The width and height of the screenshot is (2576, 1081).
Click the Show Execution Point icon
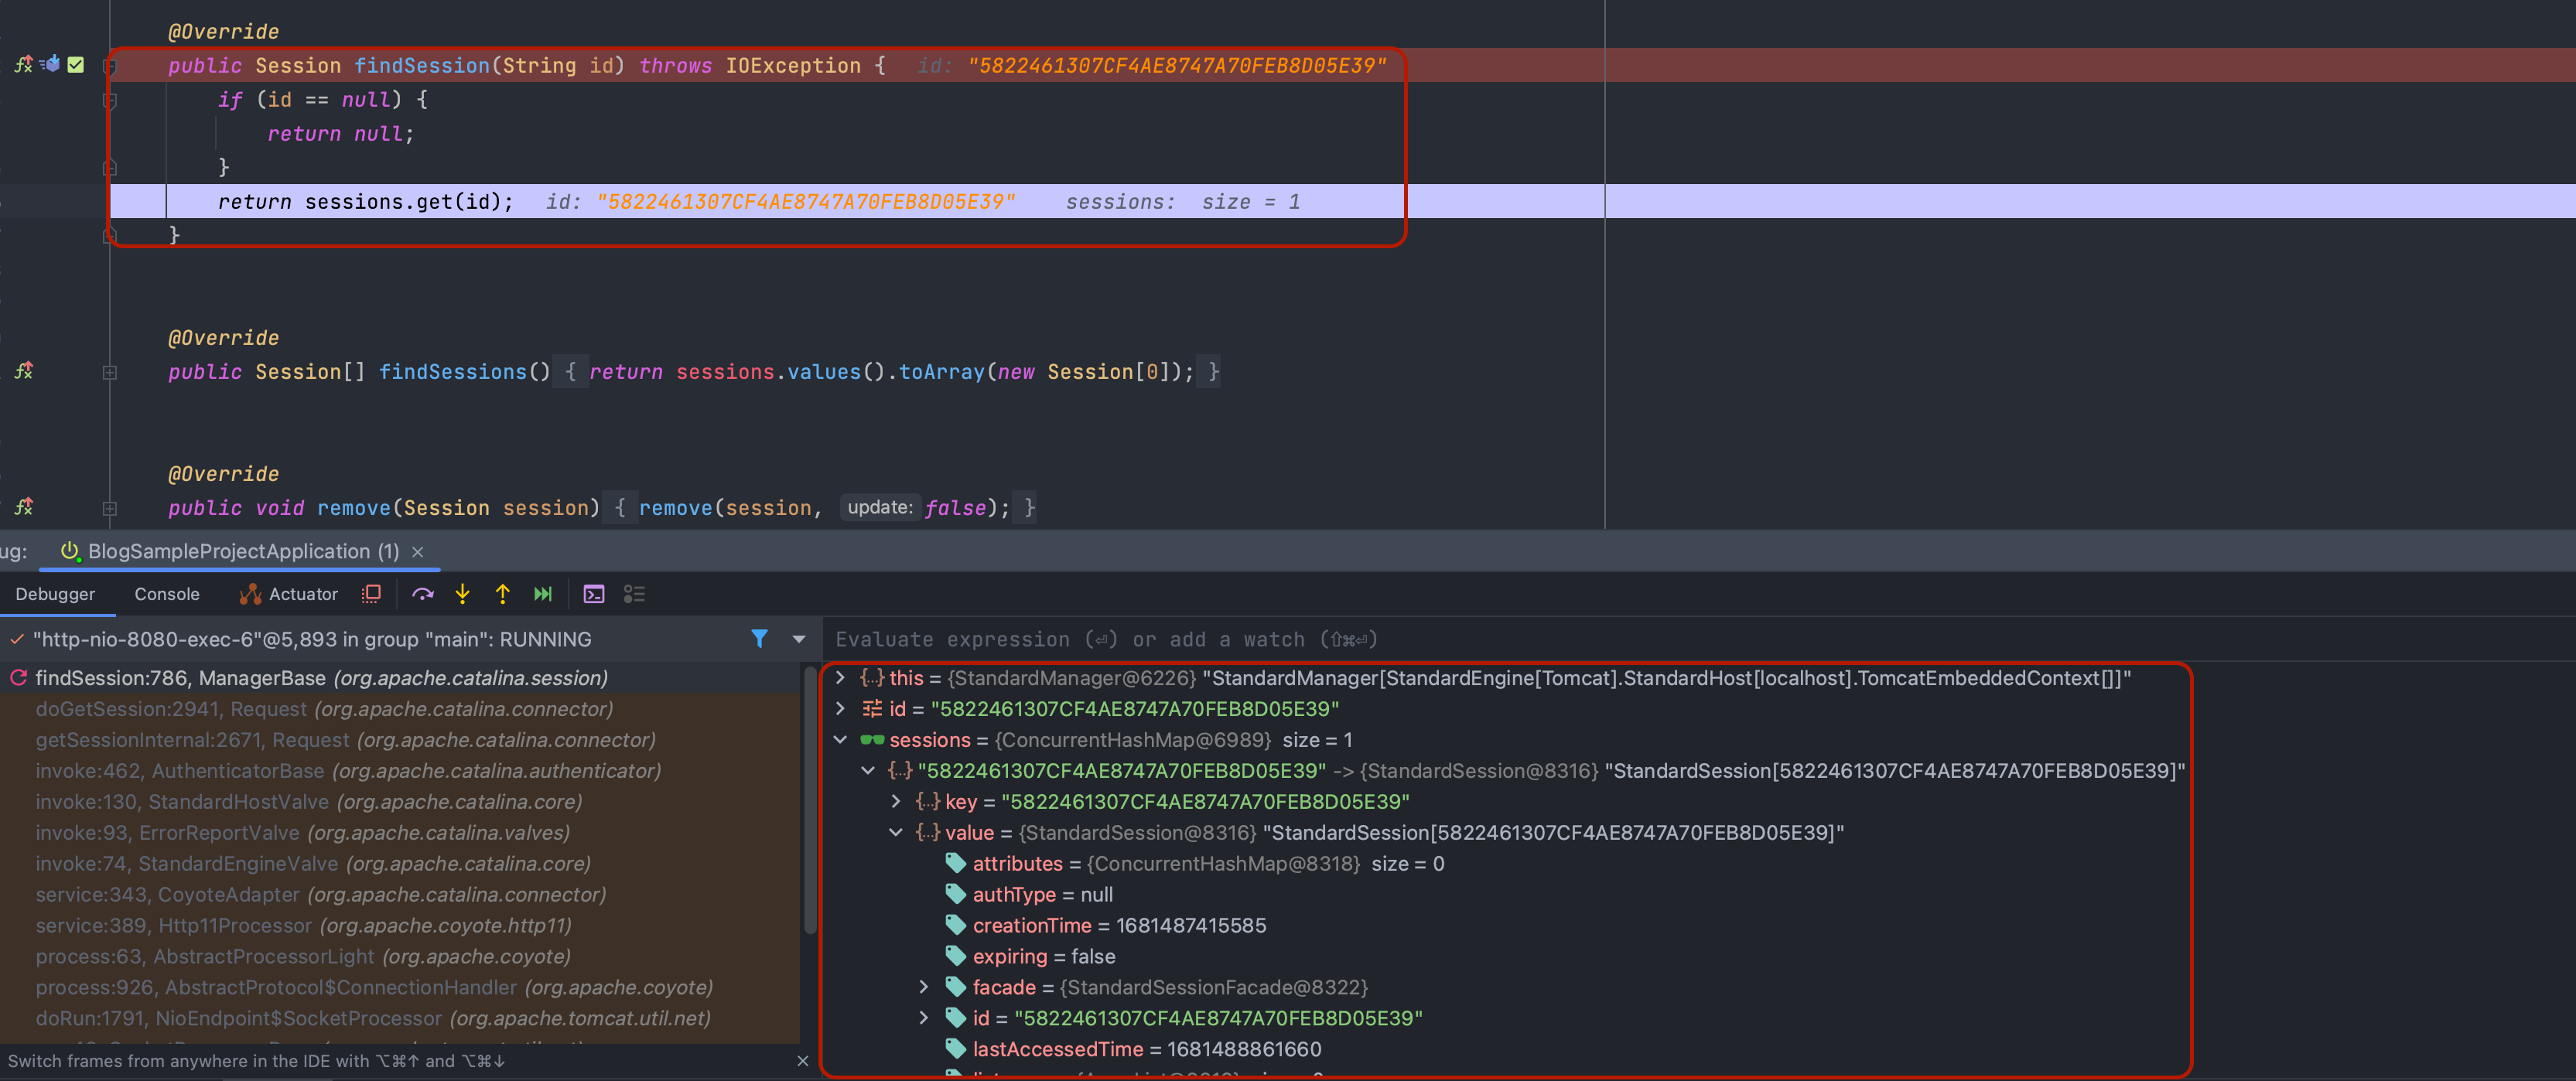click(x=371, y=594)
